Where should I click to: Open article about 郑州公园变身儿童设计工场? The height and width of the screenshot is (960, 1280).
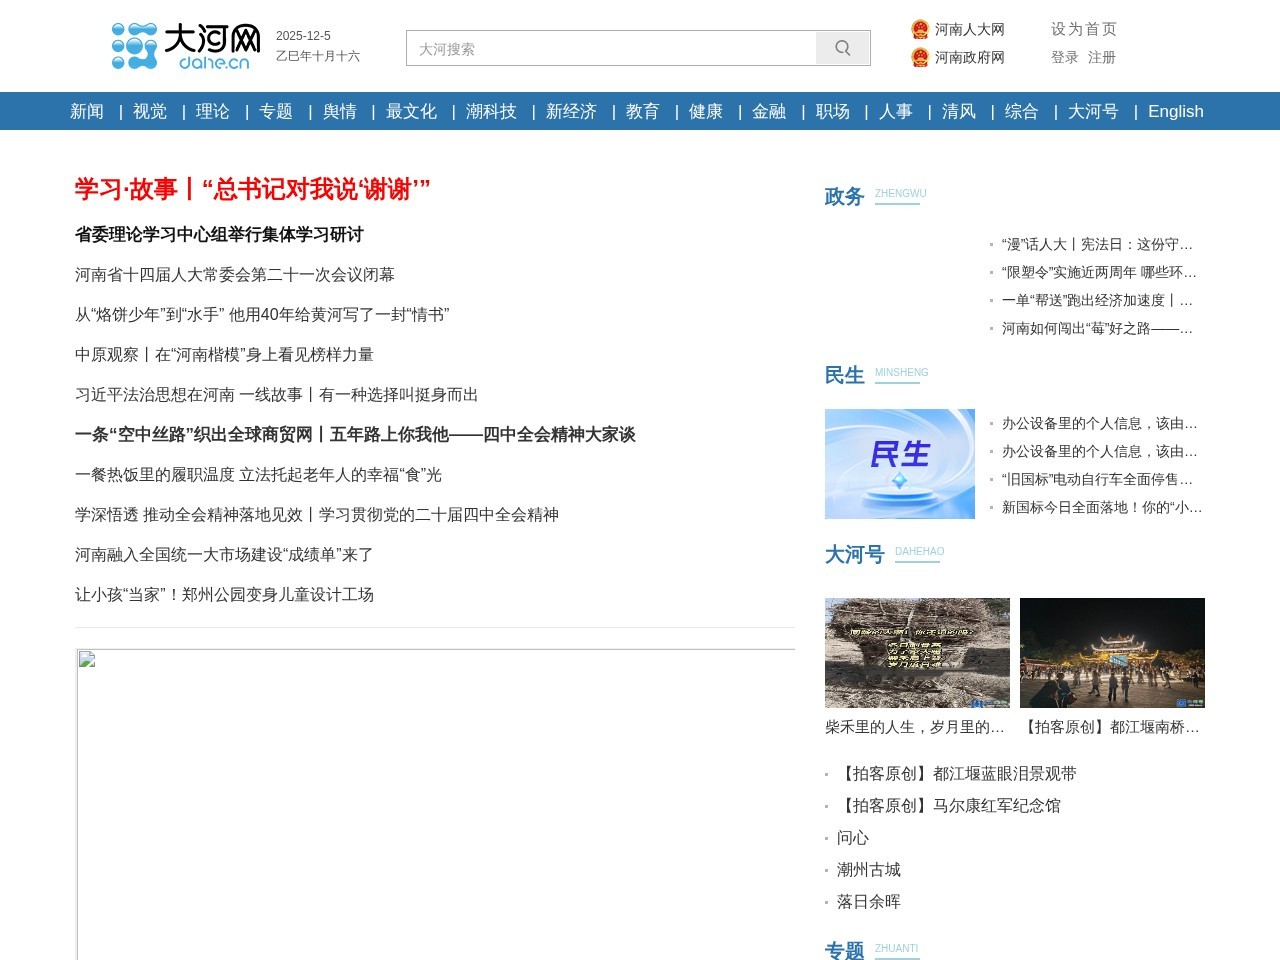tap(224, 594)
